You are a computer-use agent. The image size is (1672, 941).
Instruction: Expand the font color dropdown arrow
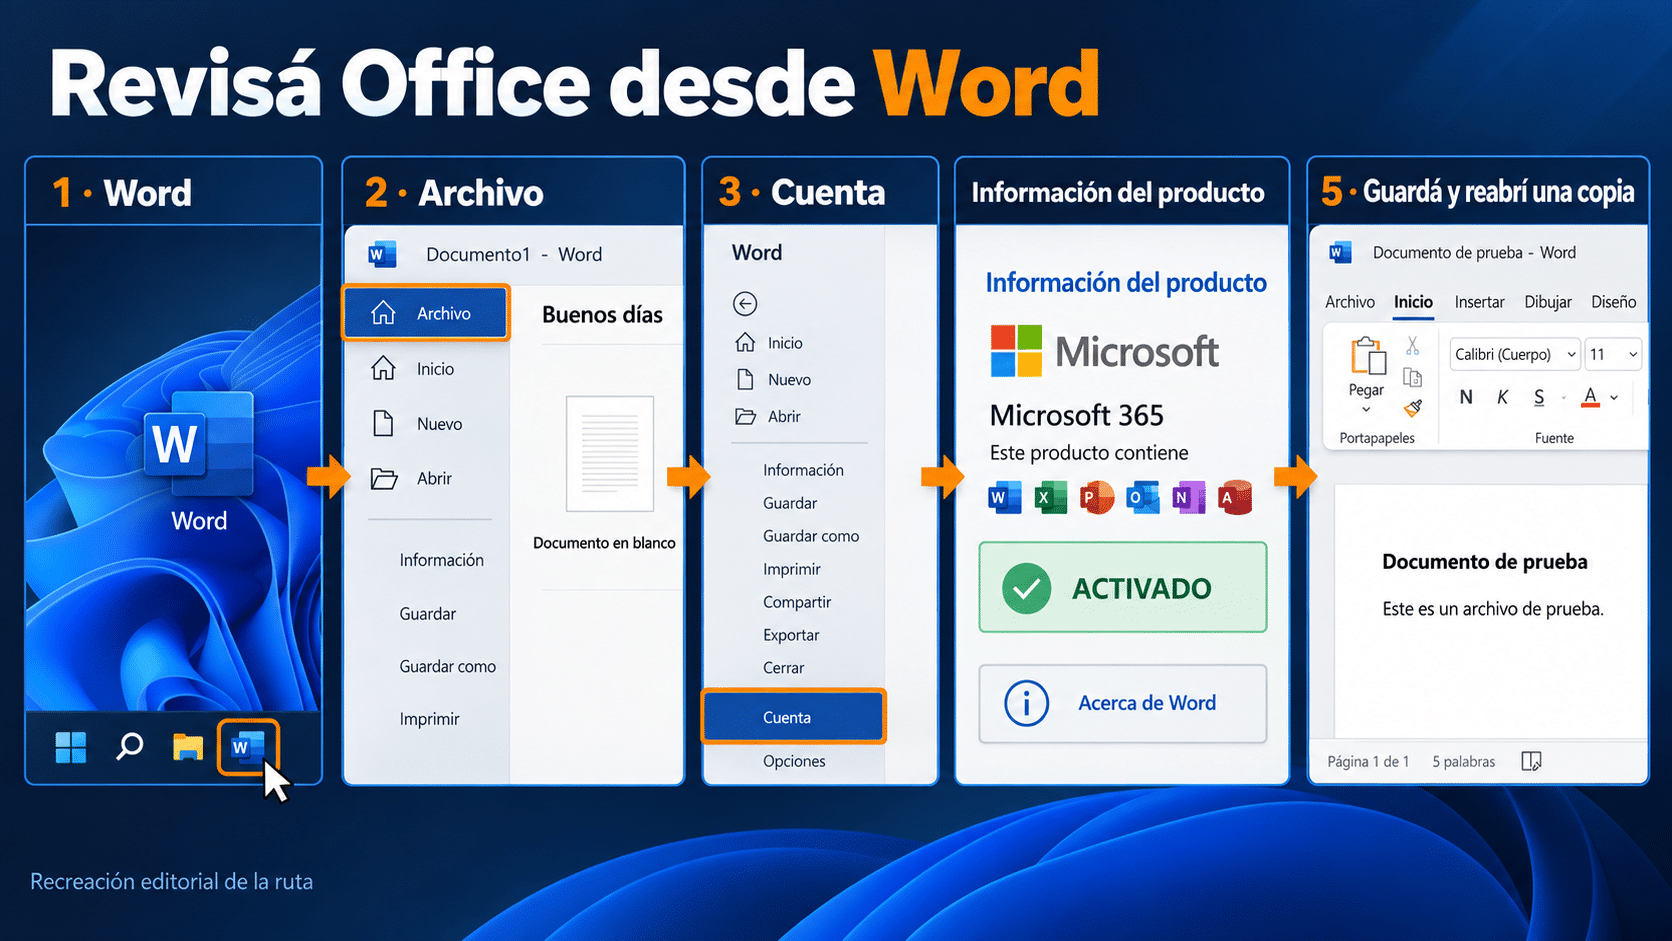[x=1614, y=398]
